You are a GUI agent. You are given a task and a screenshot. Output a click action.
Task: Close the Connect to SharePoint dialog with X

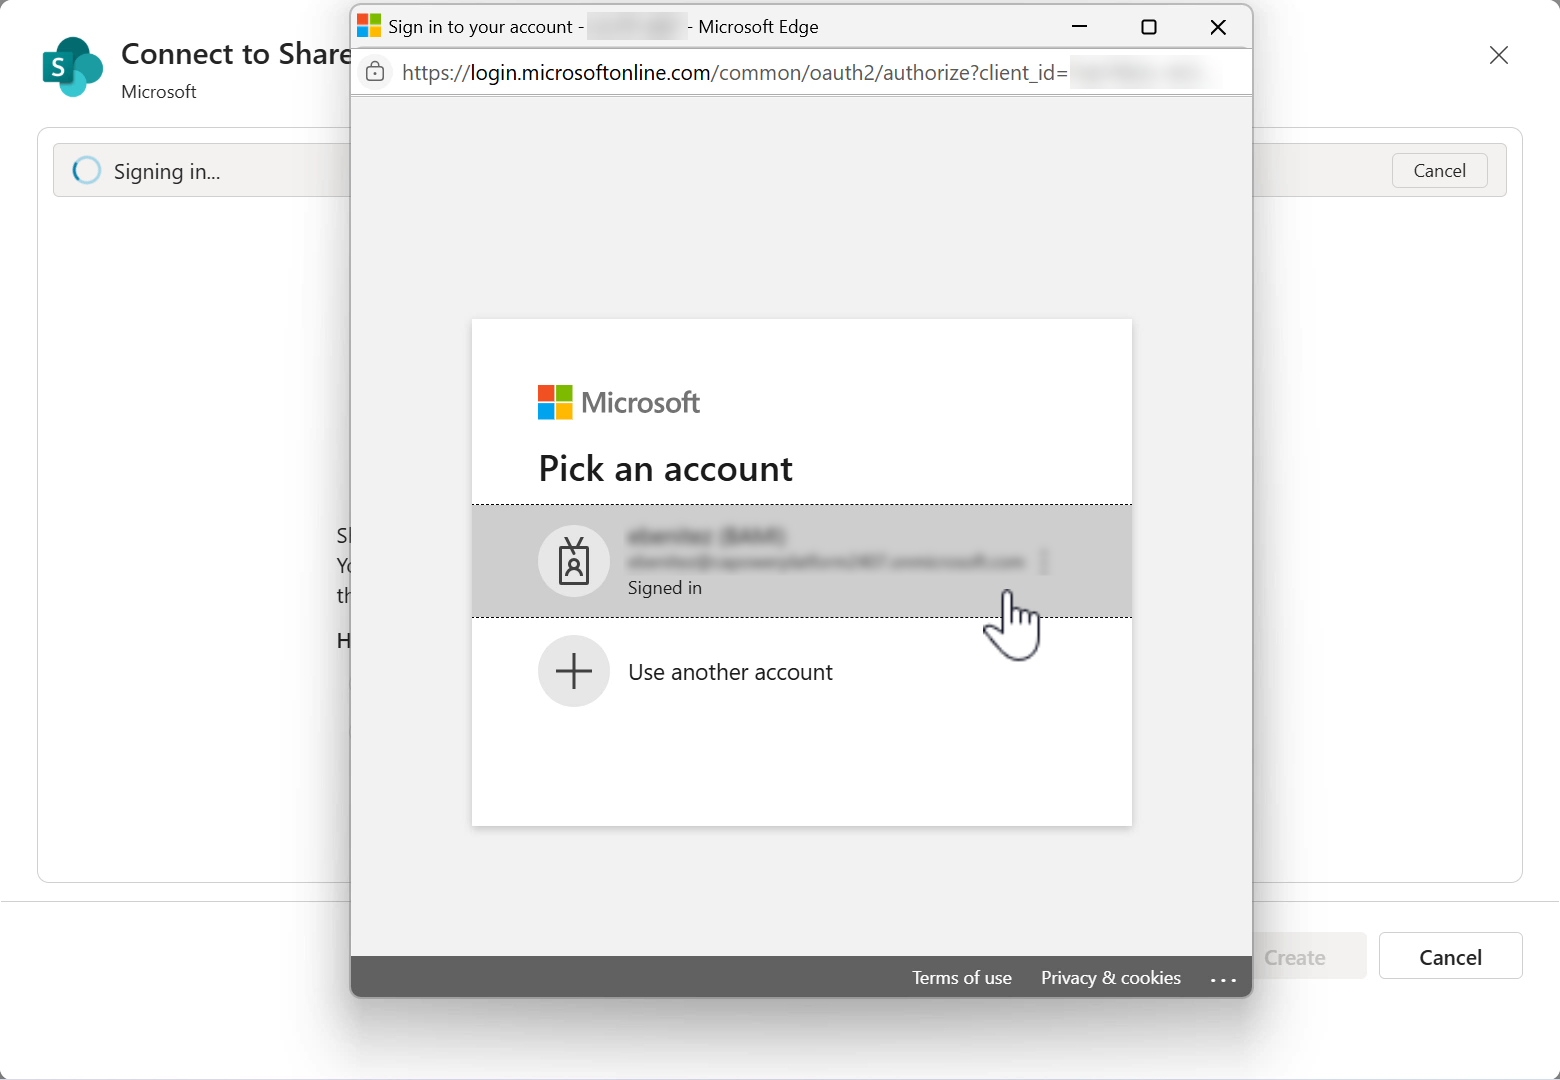click(1498, 55)
